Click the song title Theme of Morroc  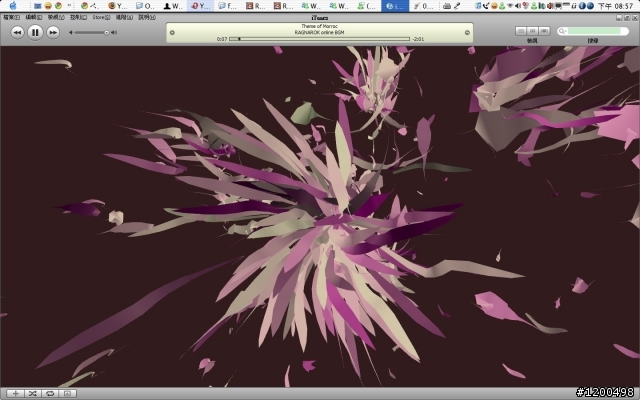[x=319, y=26]
